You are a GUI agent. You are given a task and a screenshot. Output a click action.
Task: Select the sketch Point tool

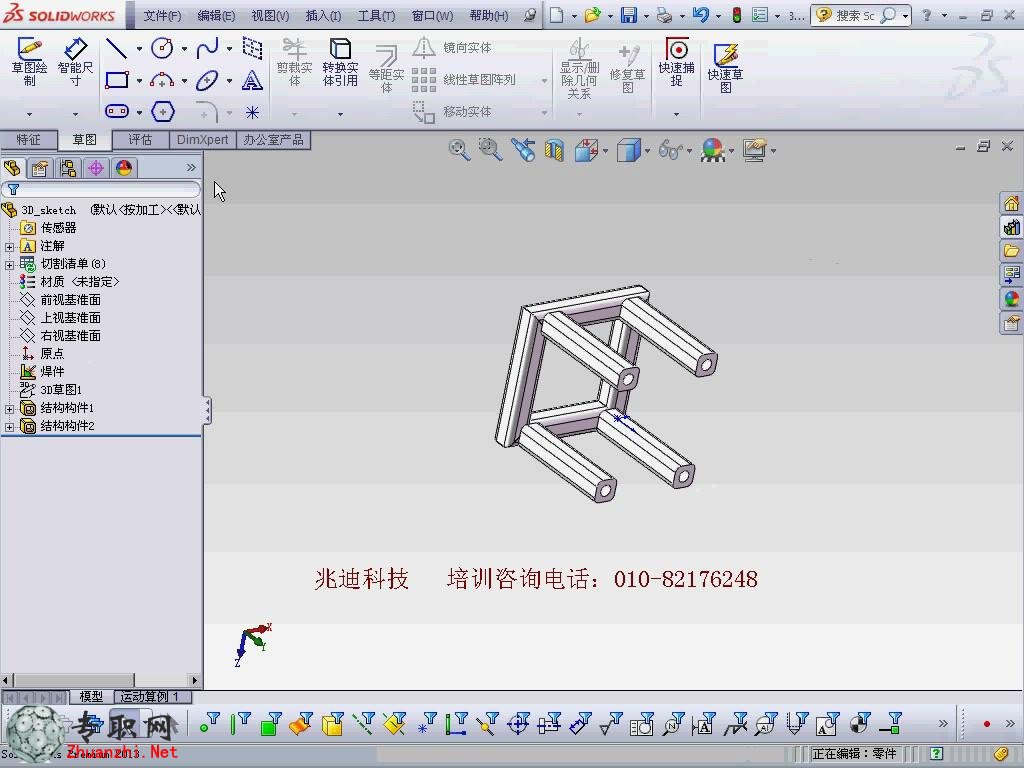click(252, 112)
